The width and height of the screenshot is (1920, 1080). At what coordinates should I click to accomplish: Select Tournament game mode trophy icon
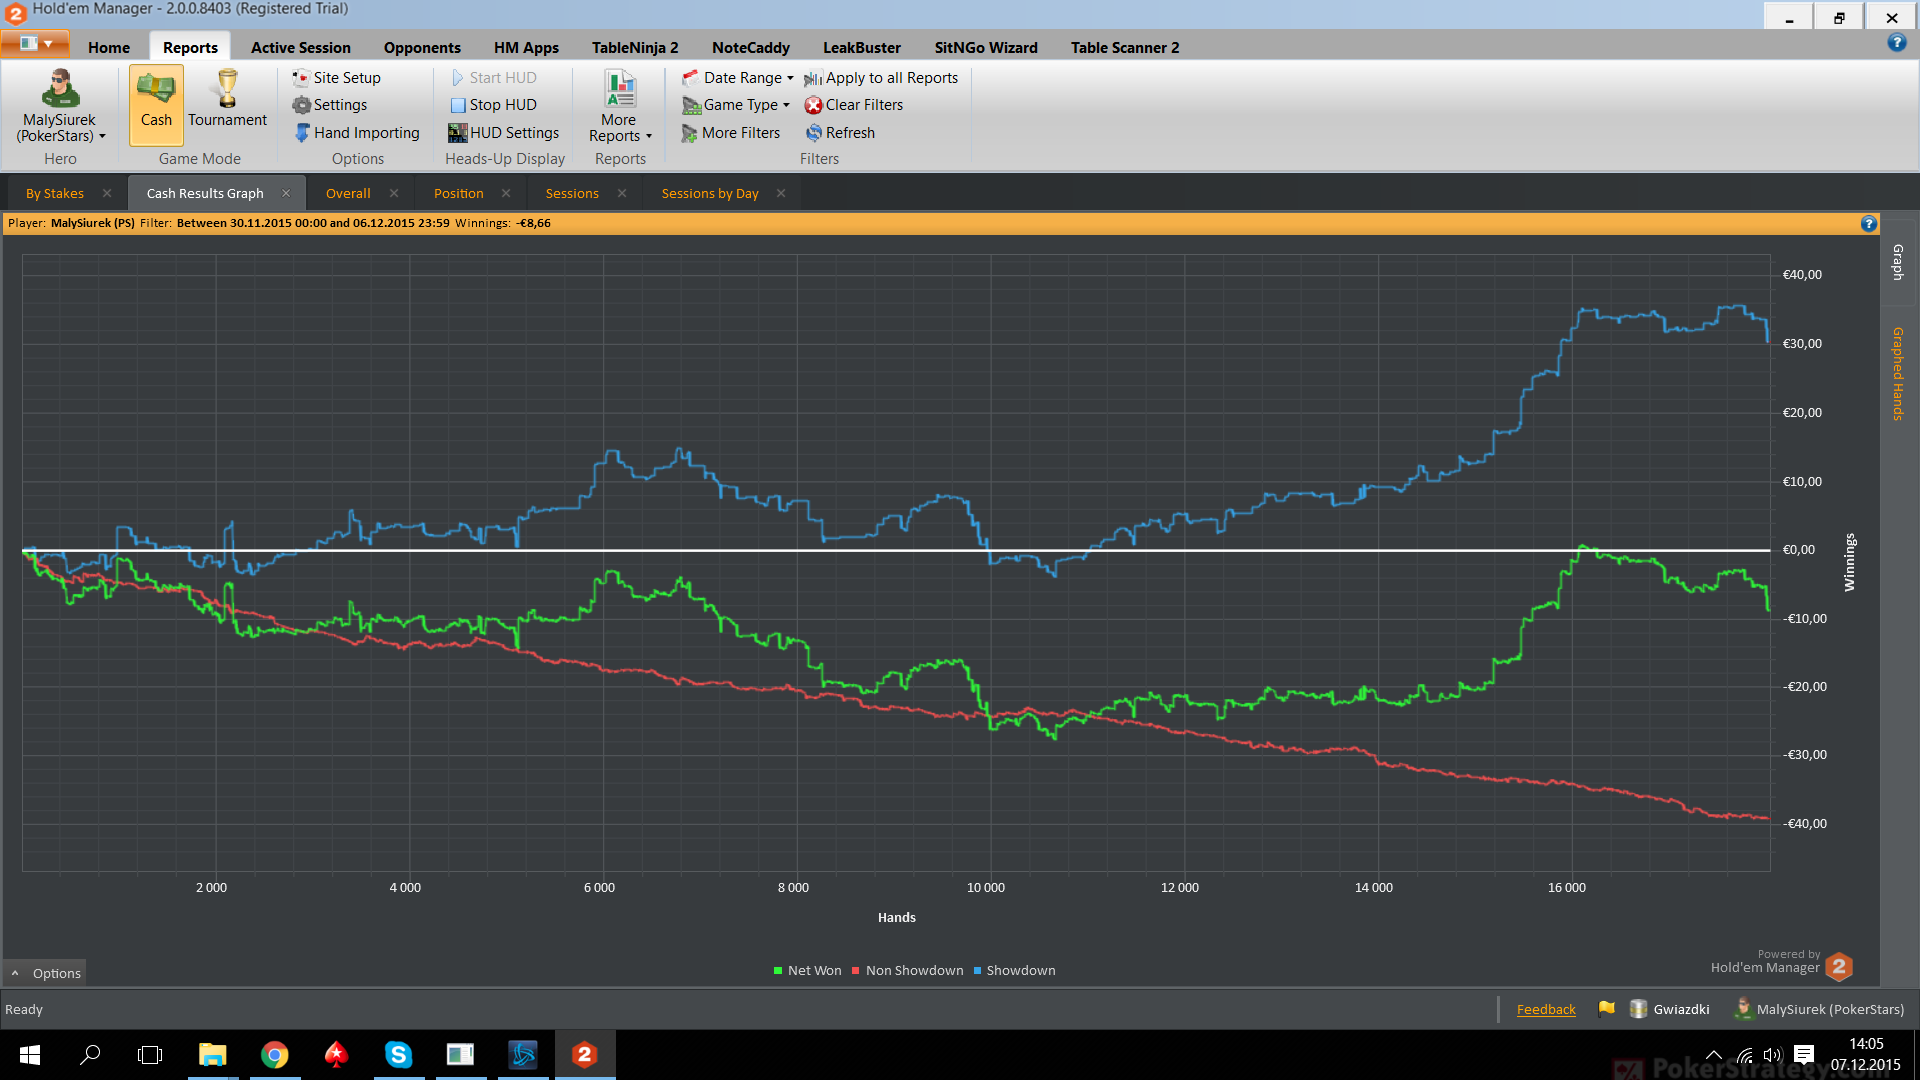[x=227, y=88]
